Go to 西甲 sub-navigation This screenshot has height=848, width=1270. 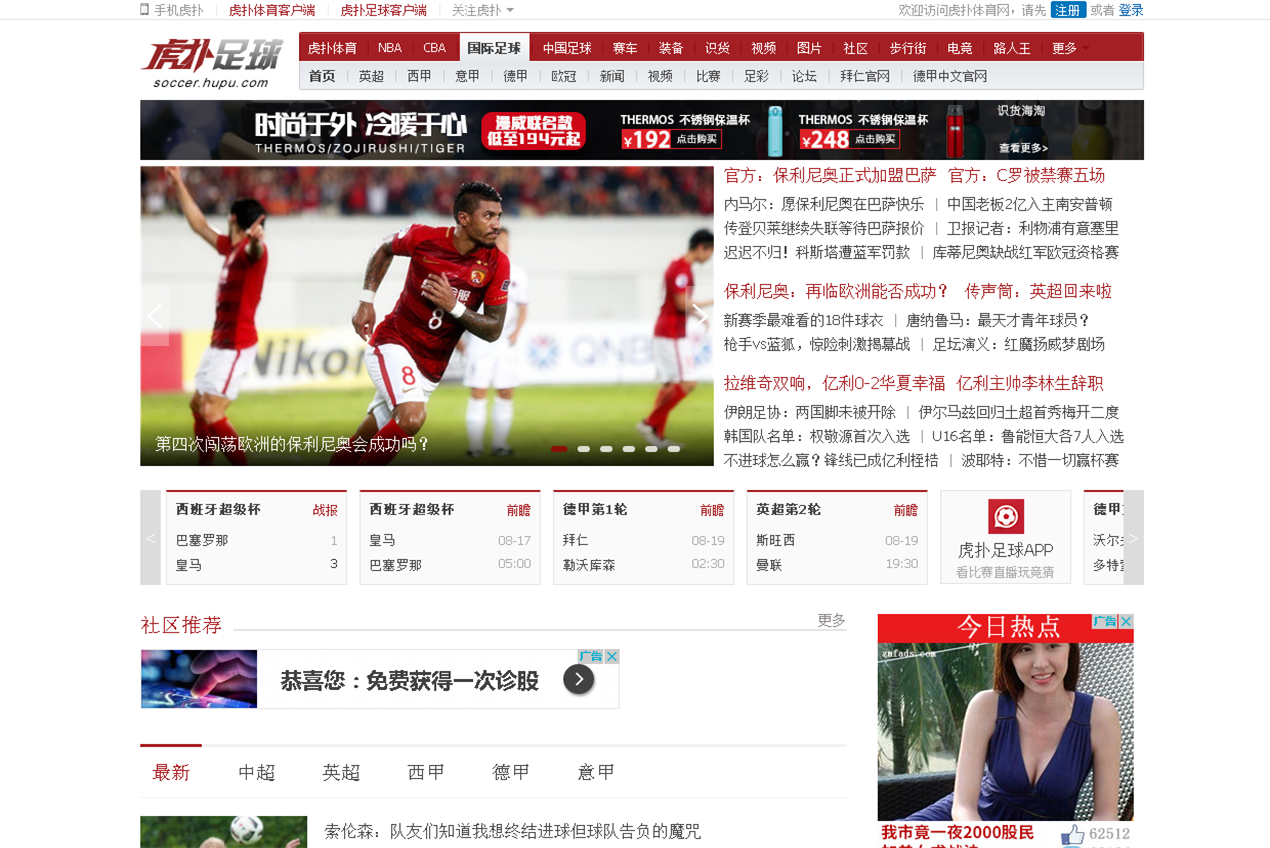pyautogui.click(x=419, y=76)
